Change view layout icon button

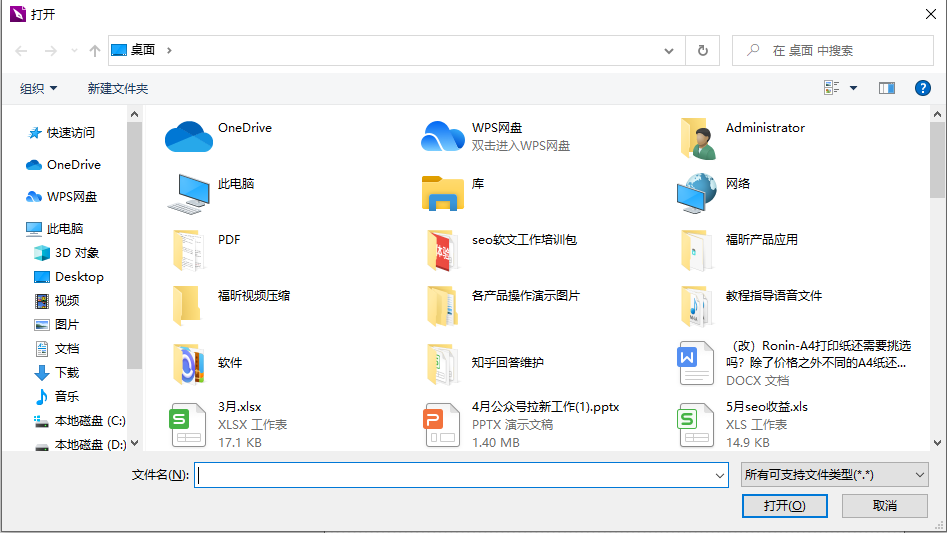tap(832, 88)
